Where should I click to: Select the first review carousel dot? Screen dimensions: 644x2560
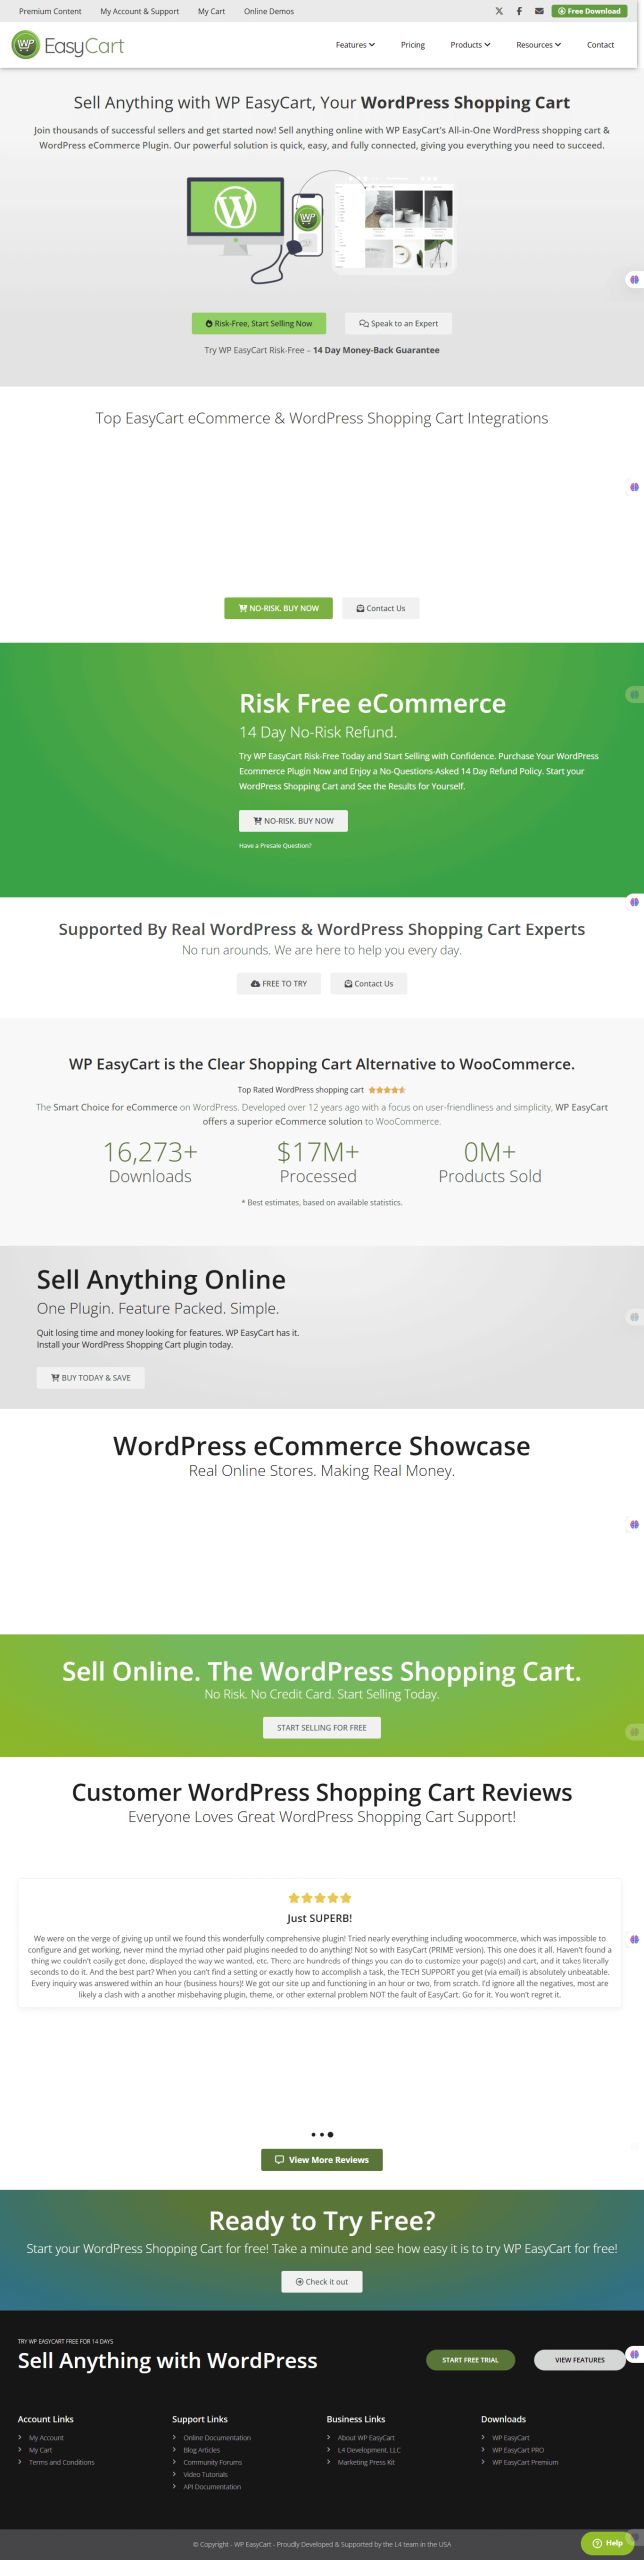point(313,2135)
